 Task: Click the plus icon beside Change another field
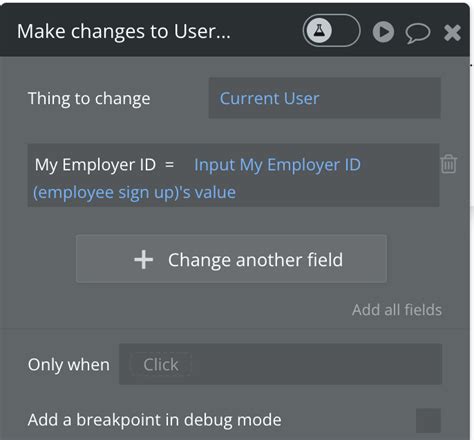coord(144,260)
